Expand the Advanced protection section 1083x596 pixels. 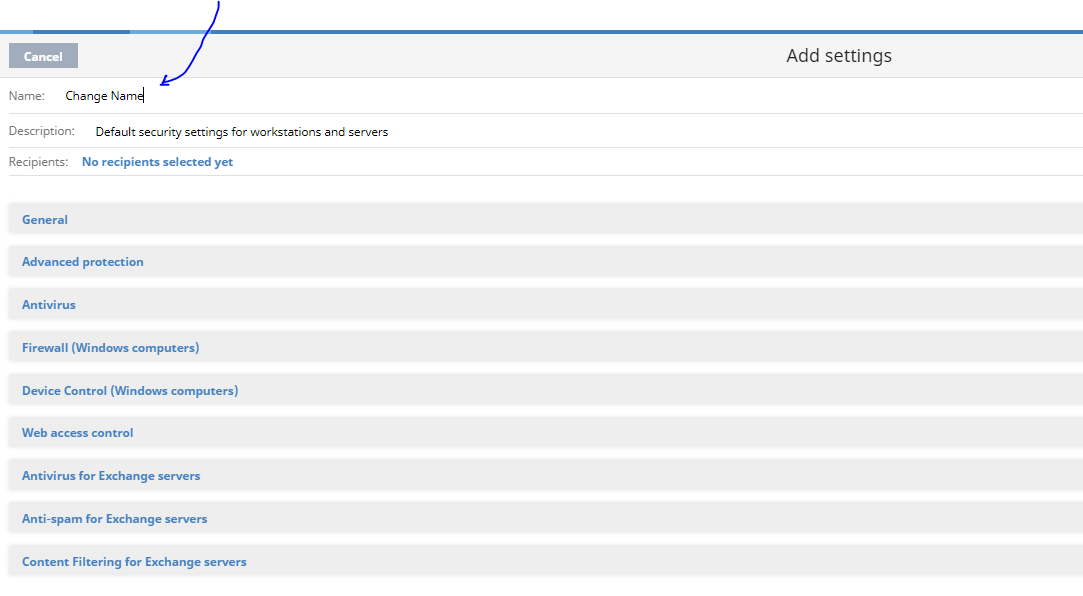[545, 262]
